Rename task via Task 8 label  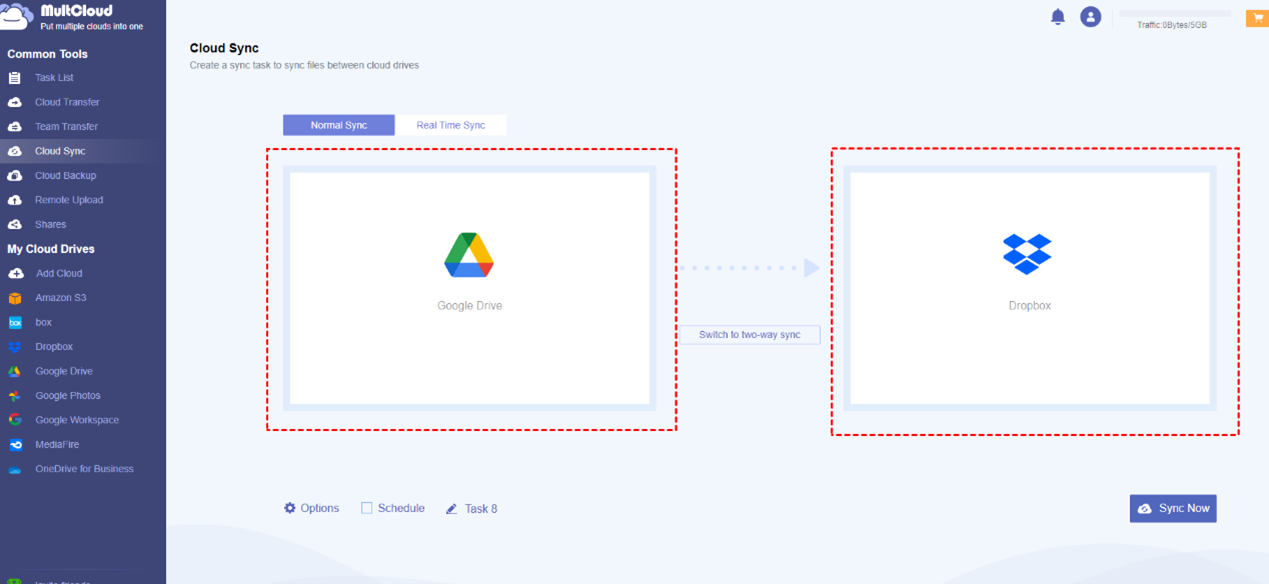(481, 509)
